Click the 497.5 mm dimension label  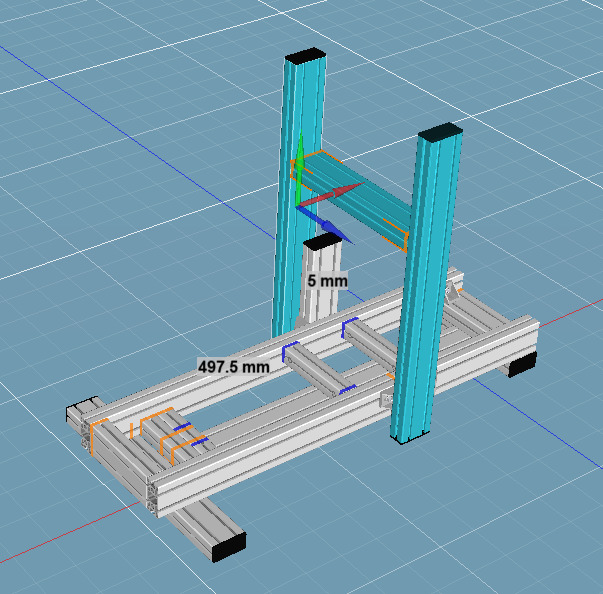coord(233,366)
